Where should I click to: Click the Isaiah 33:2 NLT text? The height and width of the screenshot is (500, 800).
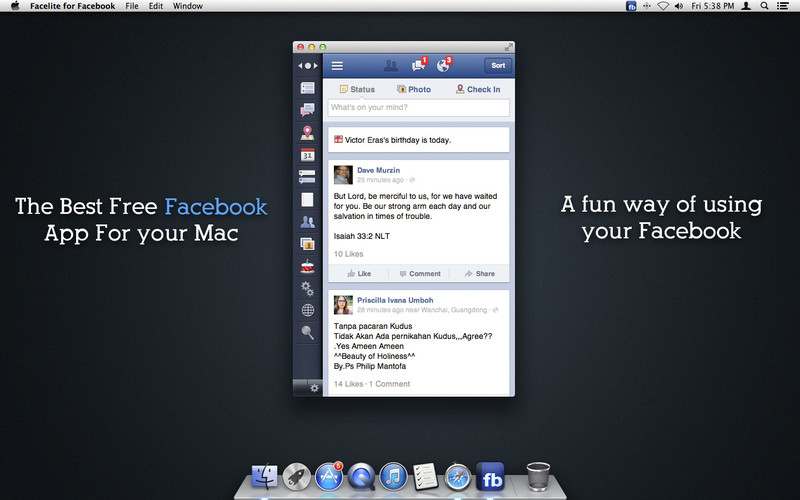pos(362,236)
